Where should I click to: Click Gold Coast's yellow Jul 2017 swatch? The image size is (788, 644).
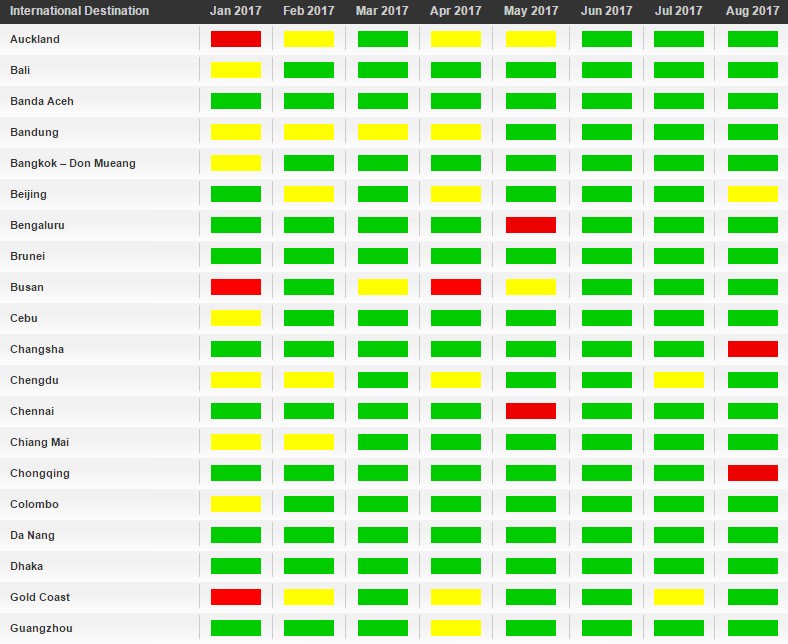point(678,597)
